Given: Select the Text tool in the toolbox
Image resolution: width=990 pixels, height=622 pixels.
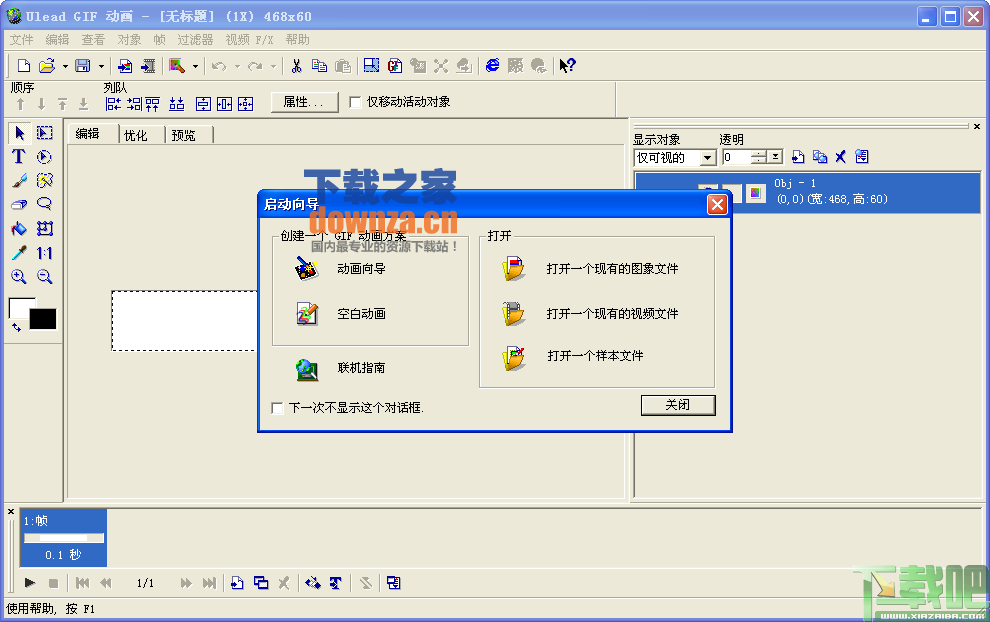Looking at the screenshot, I should [x=18, y=157].
